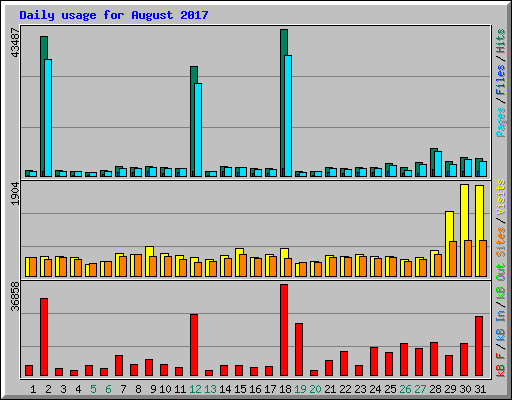Click day 15 on the x-axis
512x400 pixels.
240,389
